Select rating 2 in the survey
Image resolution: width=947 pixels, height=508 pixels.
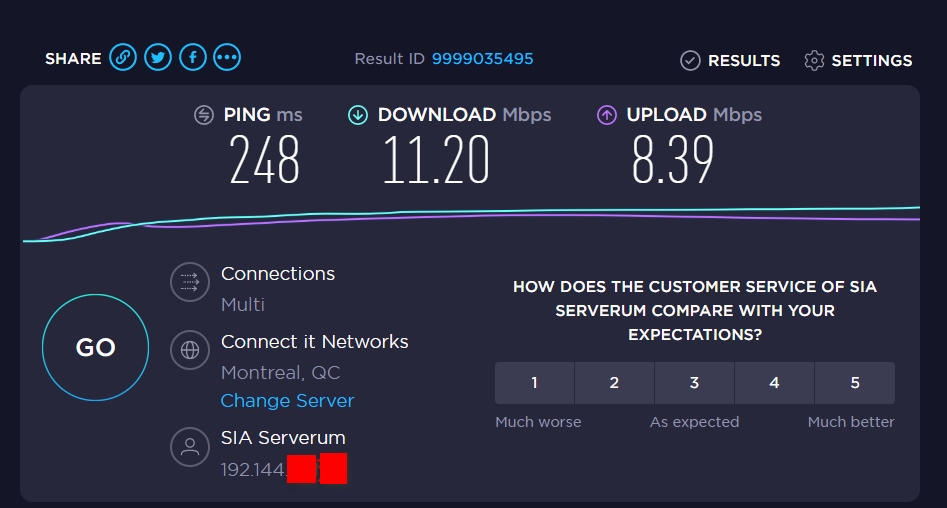[x=614, y=383]
